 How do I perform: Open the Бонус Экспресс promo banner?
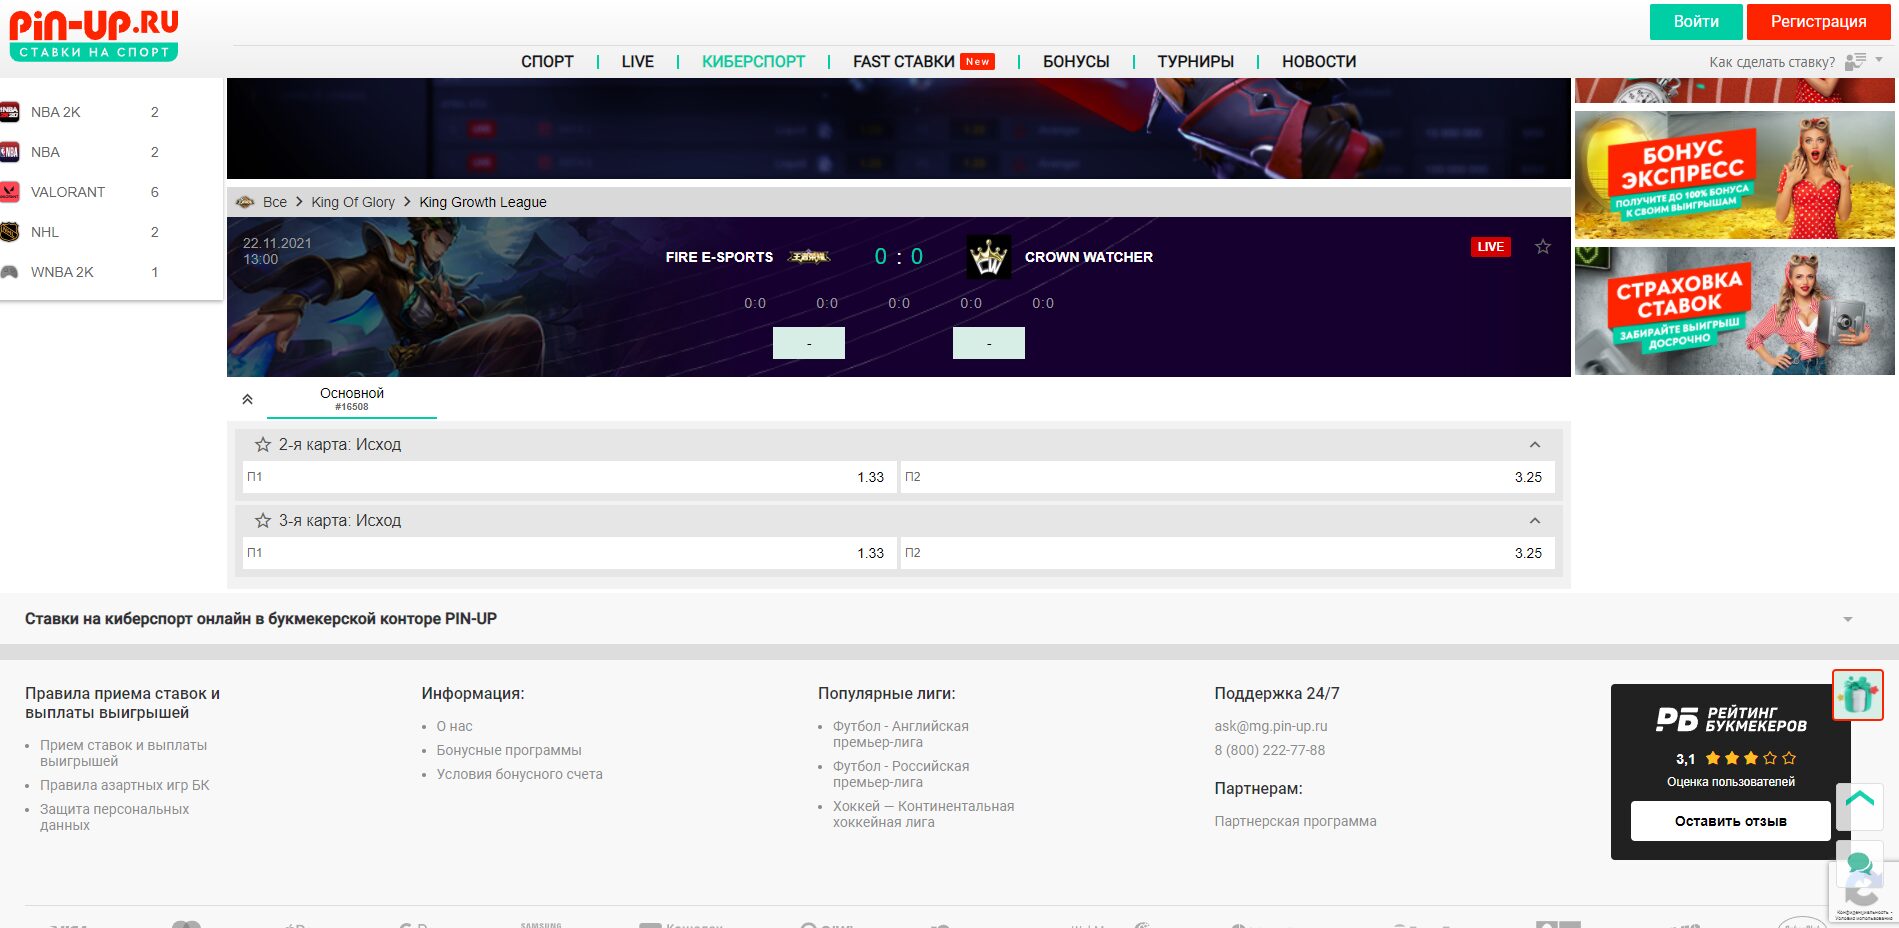pos(1734,175)
